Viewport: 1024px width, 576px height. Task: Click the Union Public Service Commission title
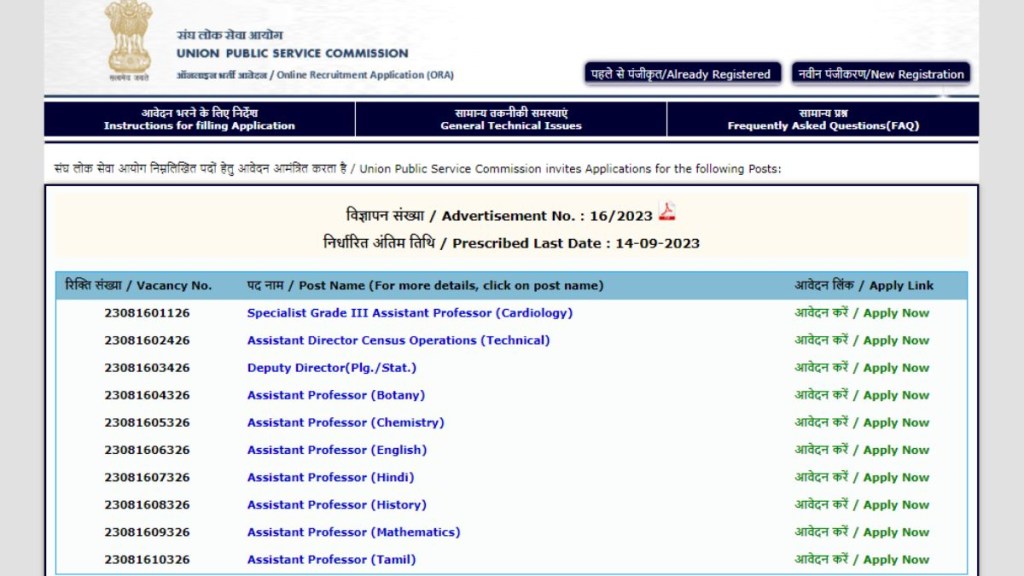pos(292,53)
